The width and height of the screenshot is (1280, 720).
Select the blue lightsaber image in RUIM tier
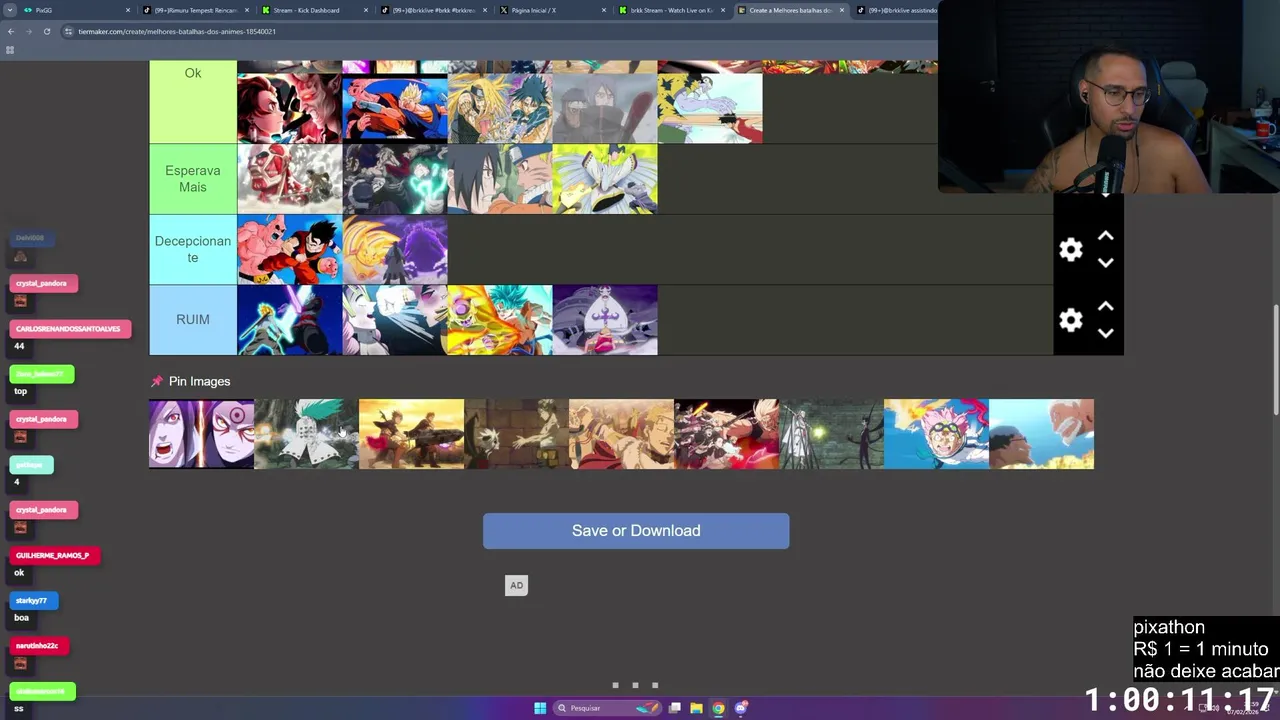coord(290,320)
